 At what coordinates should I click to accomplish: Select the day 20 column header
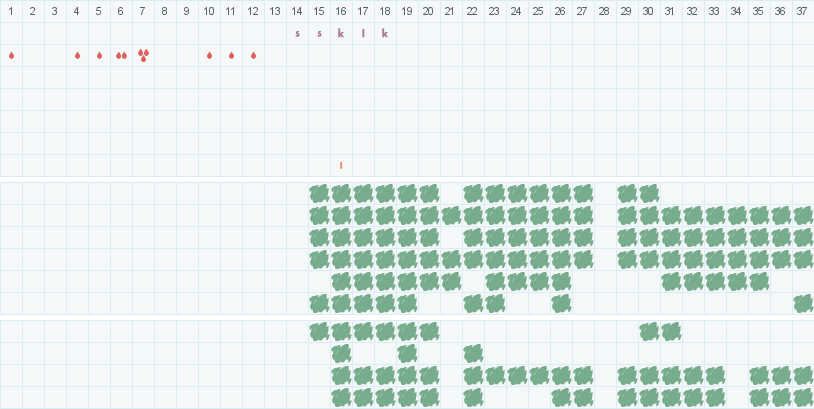428,11
